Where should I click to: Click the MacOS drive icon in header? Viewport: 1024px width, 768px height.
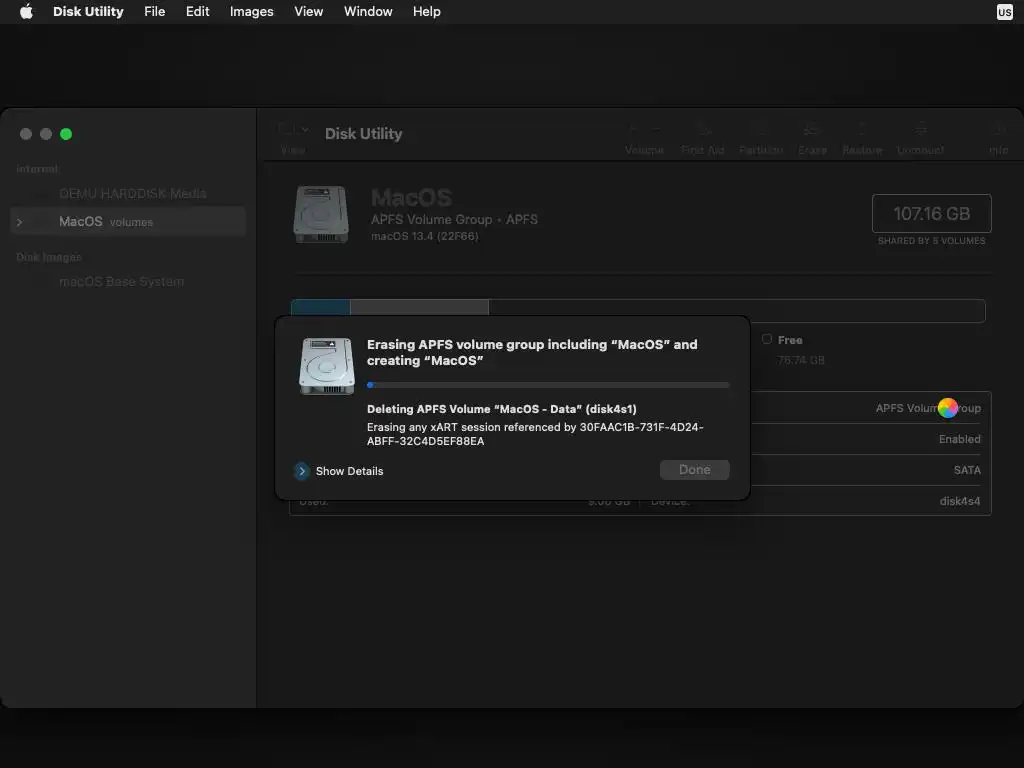pyautogui.click(x=321, y=214)
